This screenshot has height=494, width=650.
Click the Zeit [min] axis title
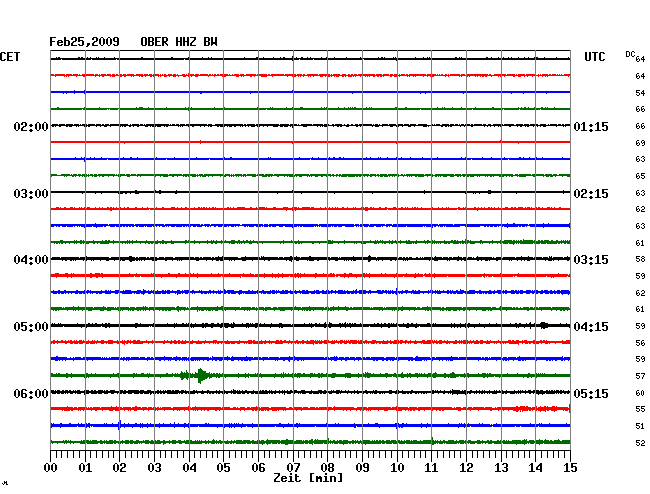[308, 478]
